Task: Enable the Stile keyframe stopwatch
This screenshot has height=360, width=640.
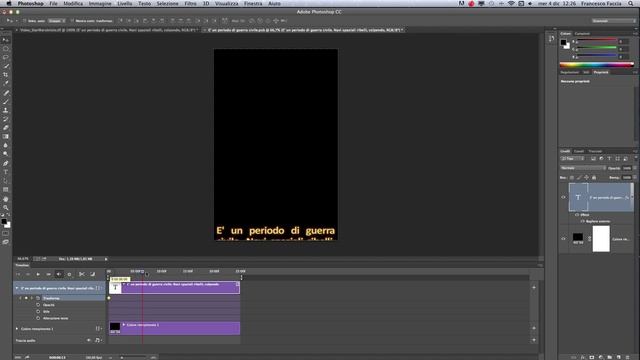Action: click(38, 311)
